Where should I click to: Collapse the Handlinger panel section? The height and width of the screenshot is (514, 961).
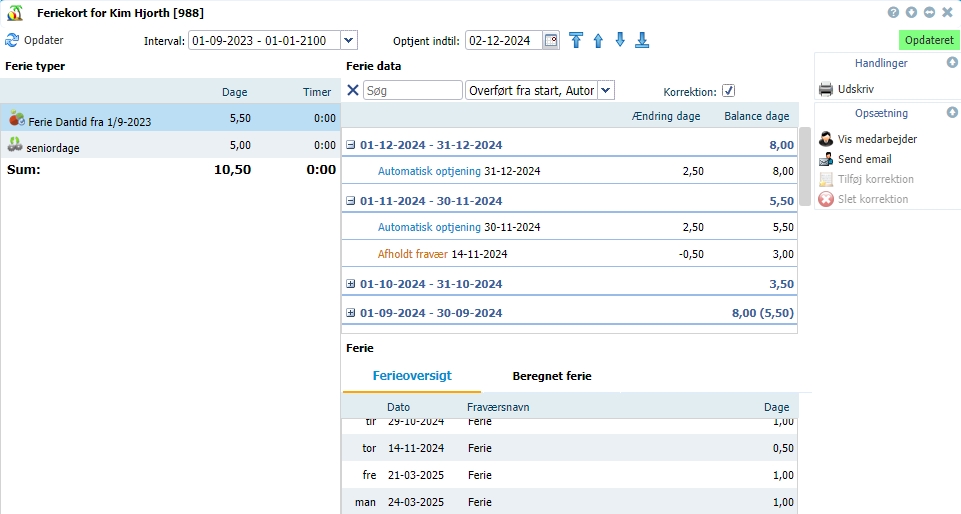(x=952, y=63)
